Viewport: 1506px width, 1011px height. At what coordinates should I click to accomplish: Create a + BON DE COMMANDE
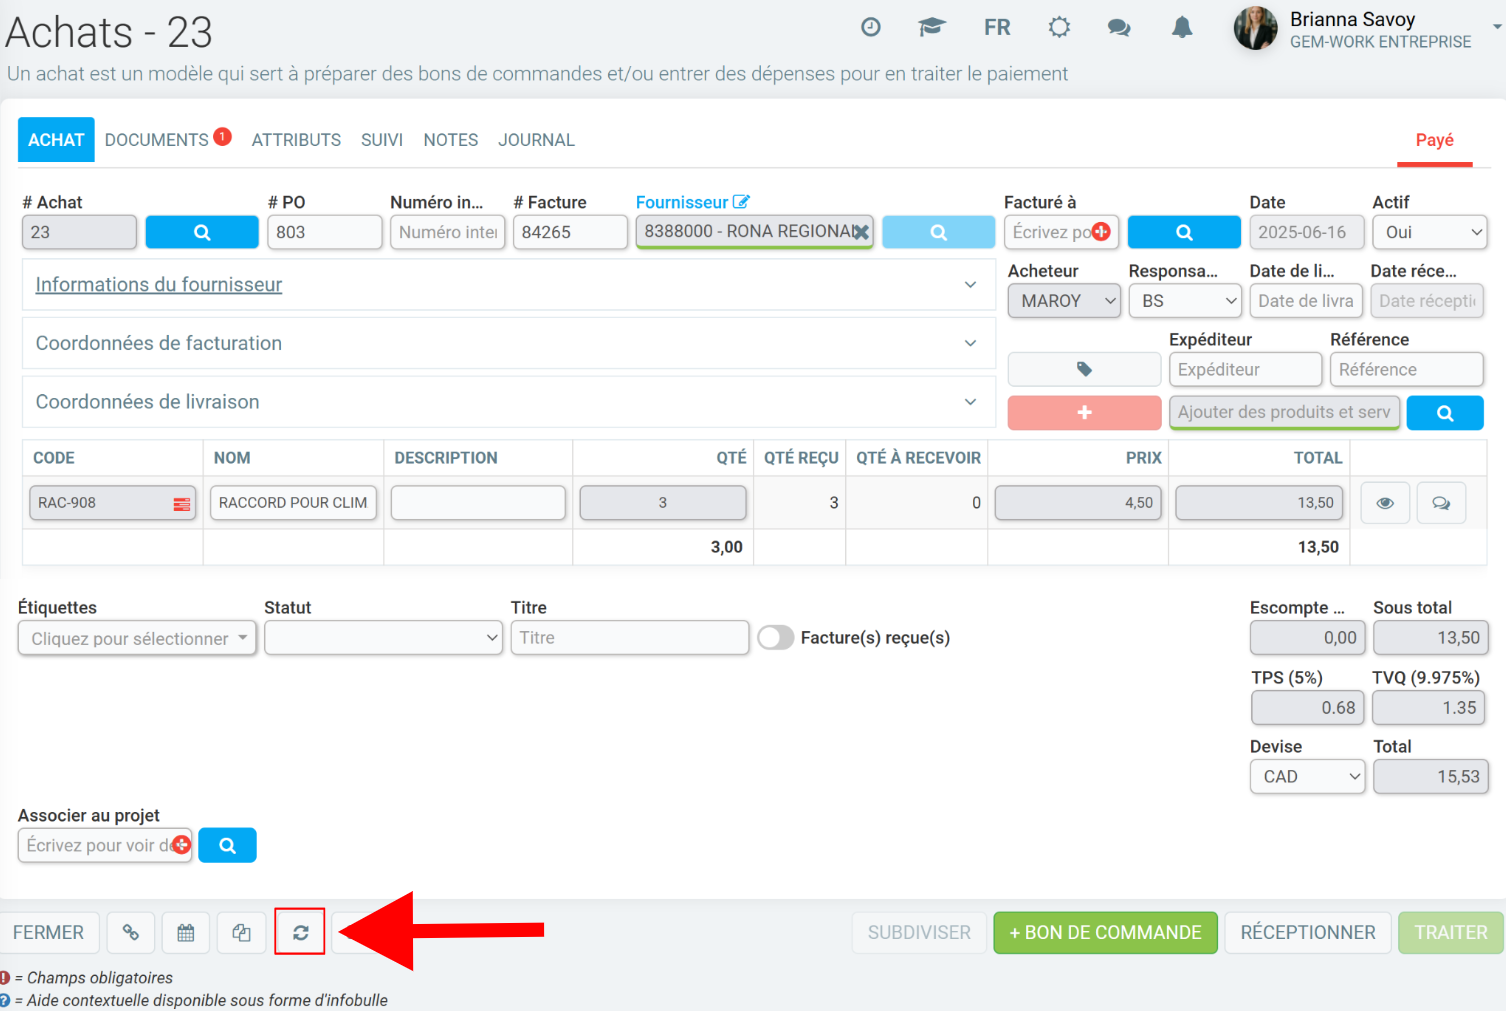tap(1105, 932)
